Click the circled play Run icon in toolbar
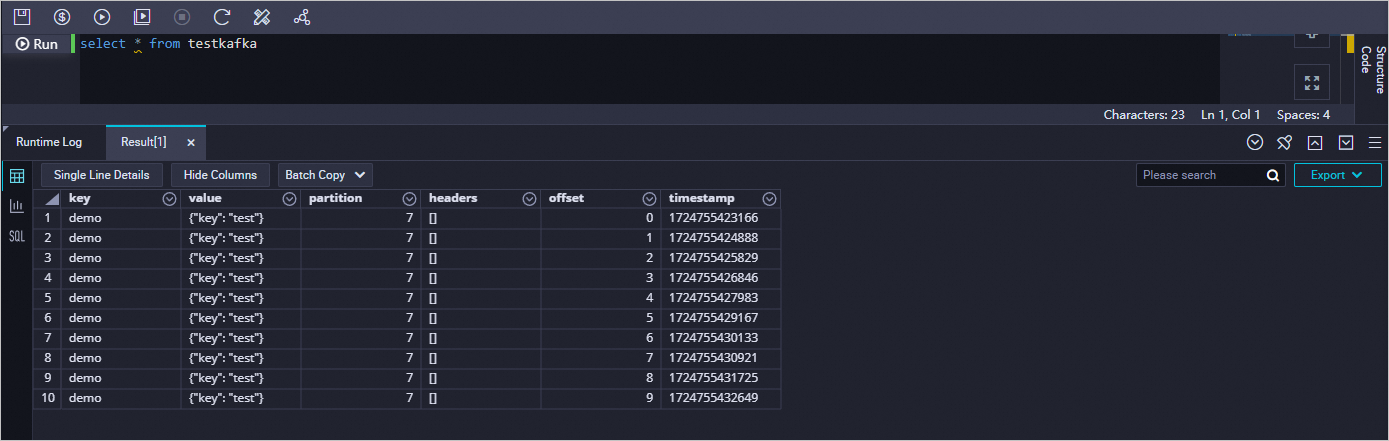1389x441 pixels. [x=102, y=16]
